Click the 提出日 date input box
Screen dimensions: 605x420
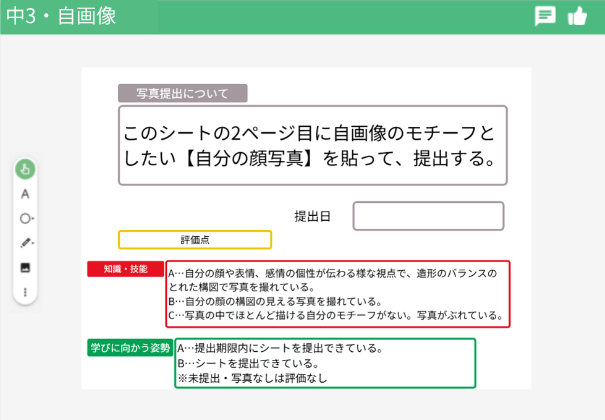tap(428, 216)
